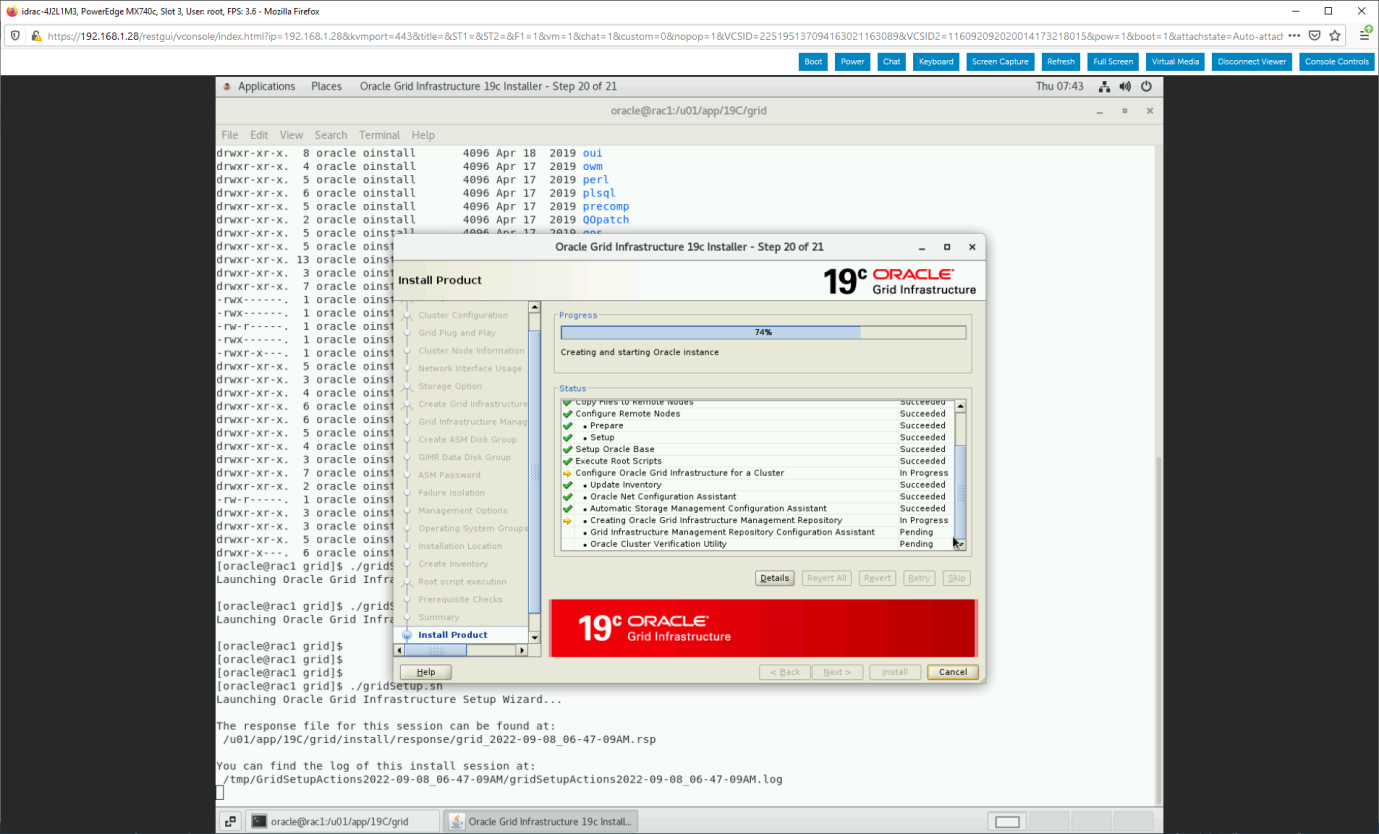This screenshot has height=834, width=1379.
Task: Click the network status icon in top panel
Action: click(x=1104, y=86)
